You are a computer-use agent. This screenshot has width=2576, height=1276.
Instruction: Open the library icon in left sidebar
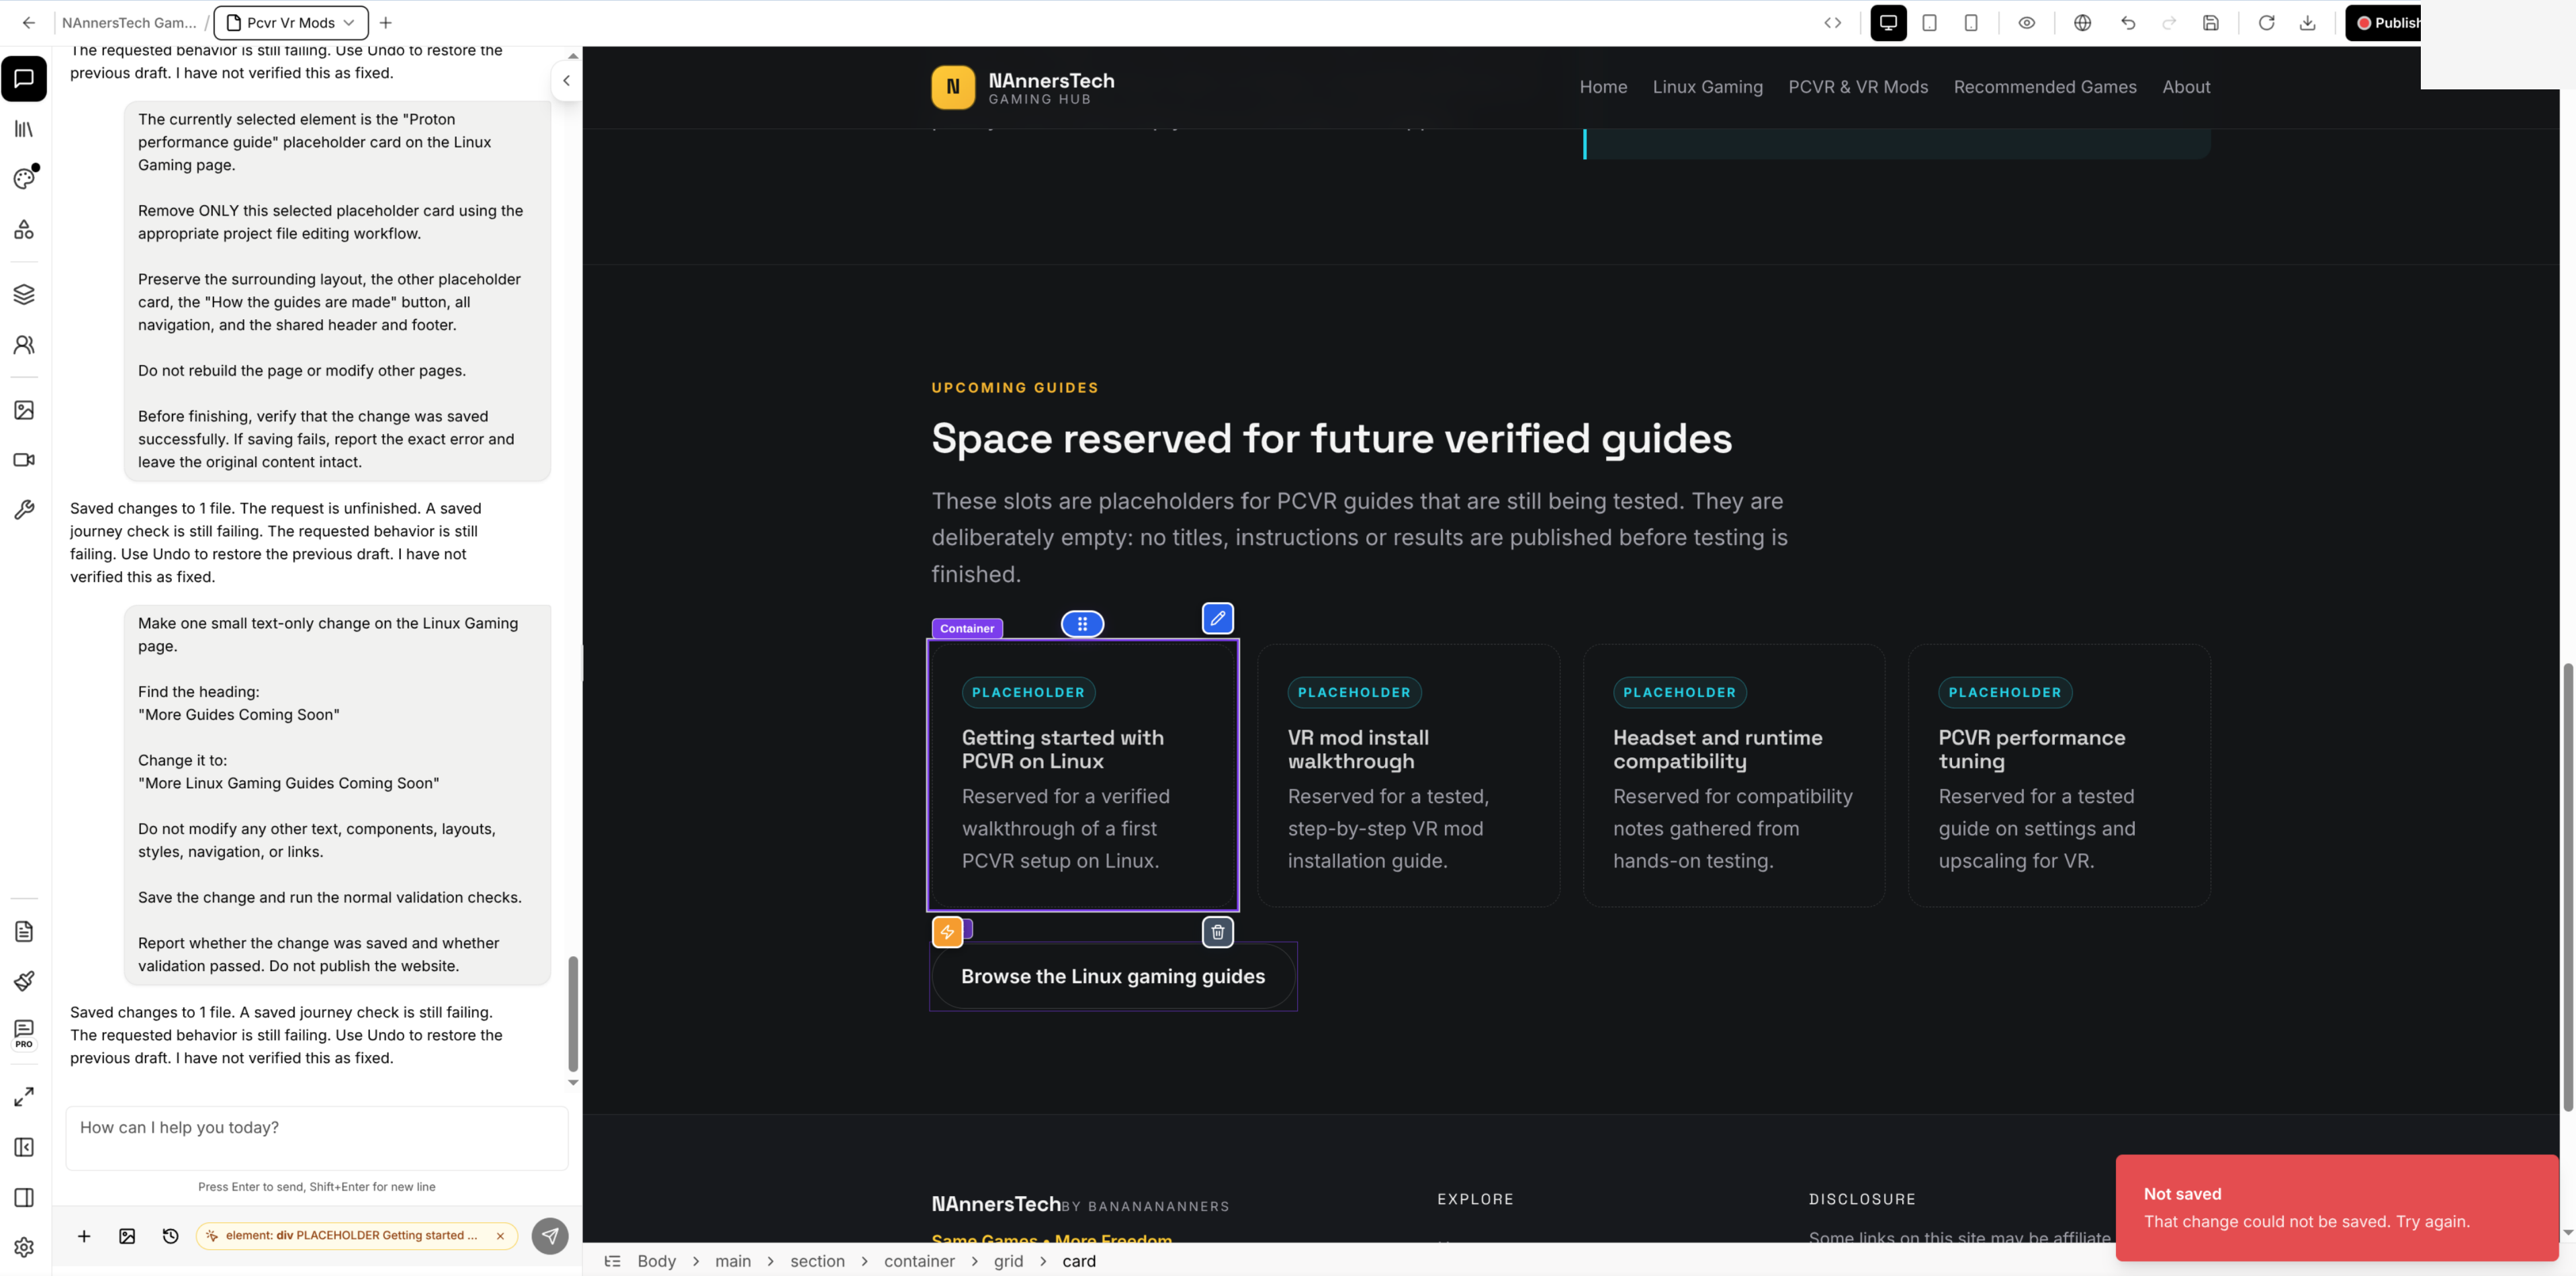tap(24, 129)
